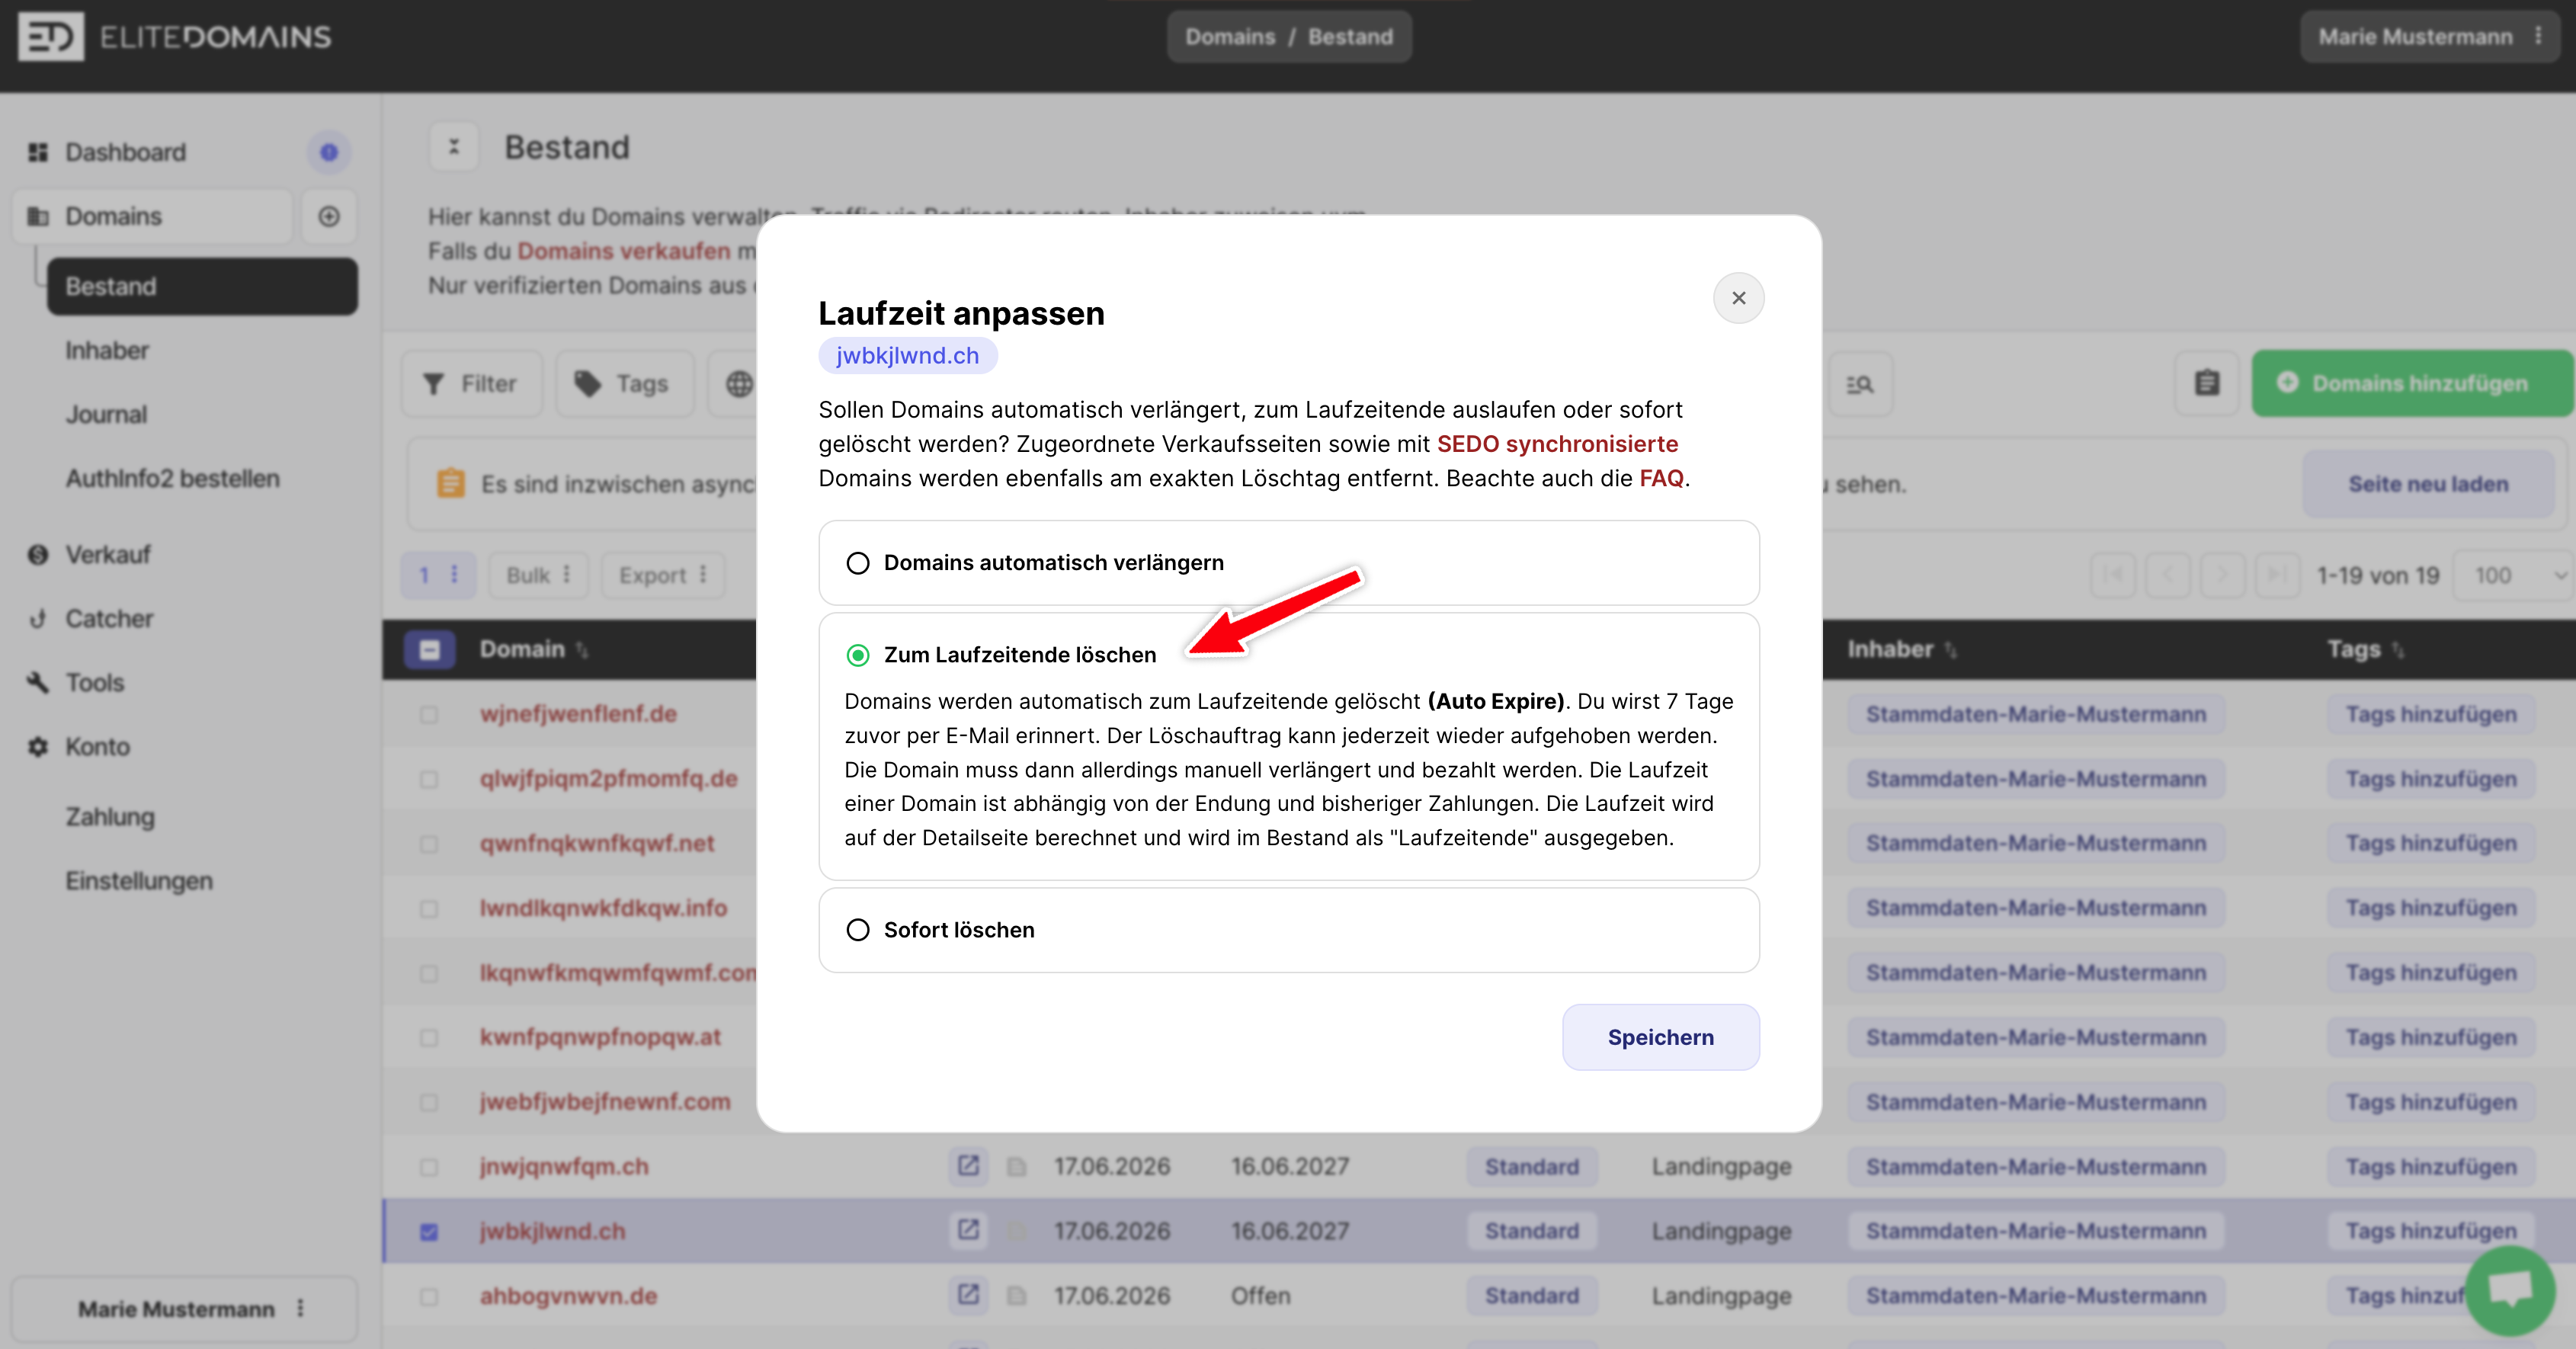Open the Domains verkaufen link

click(x=623, y=251)
